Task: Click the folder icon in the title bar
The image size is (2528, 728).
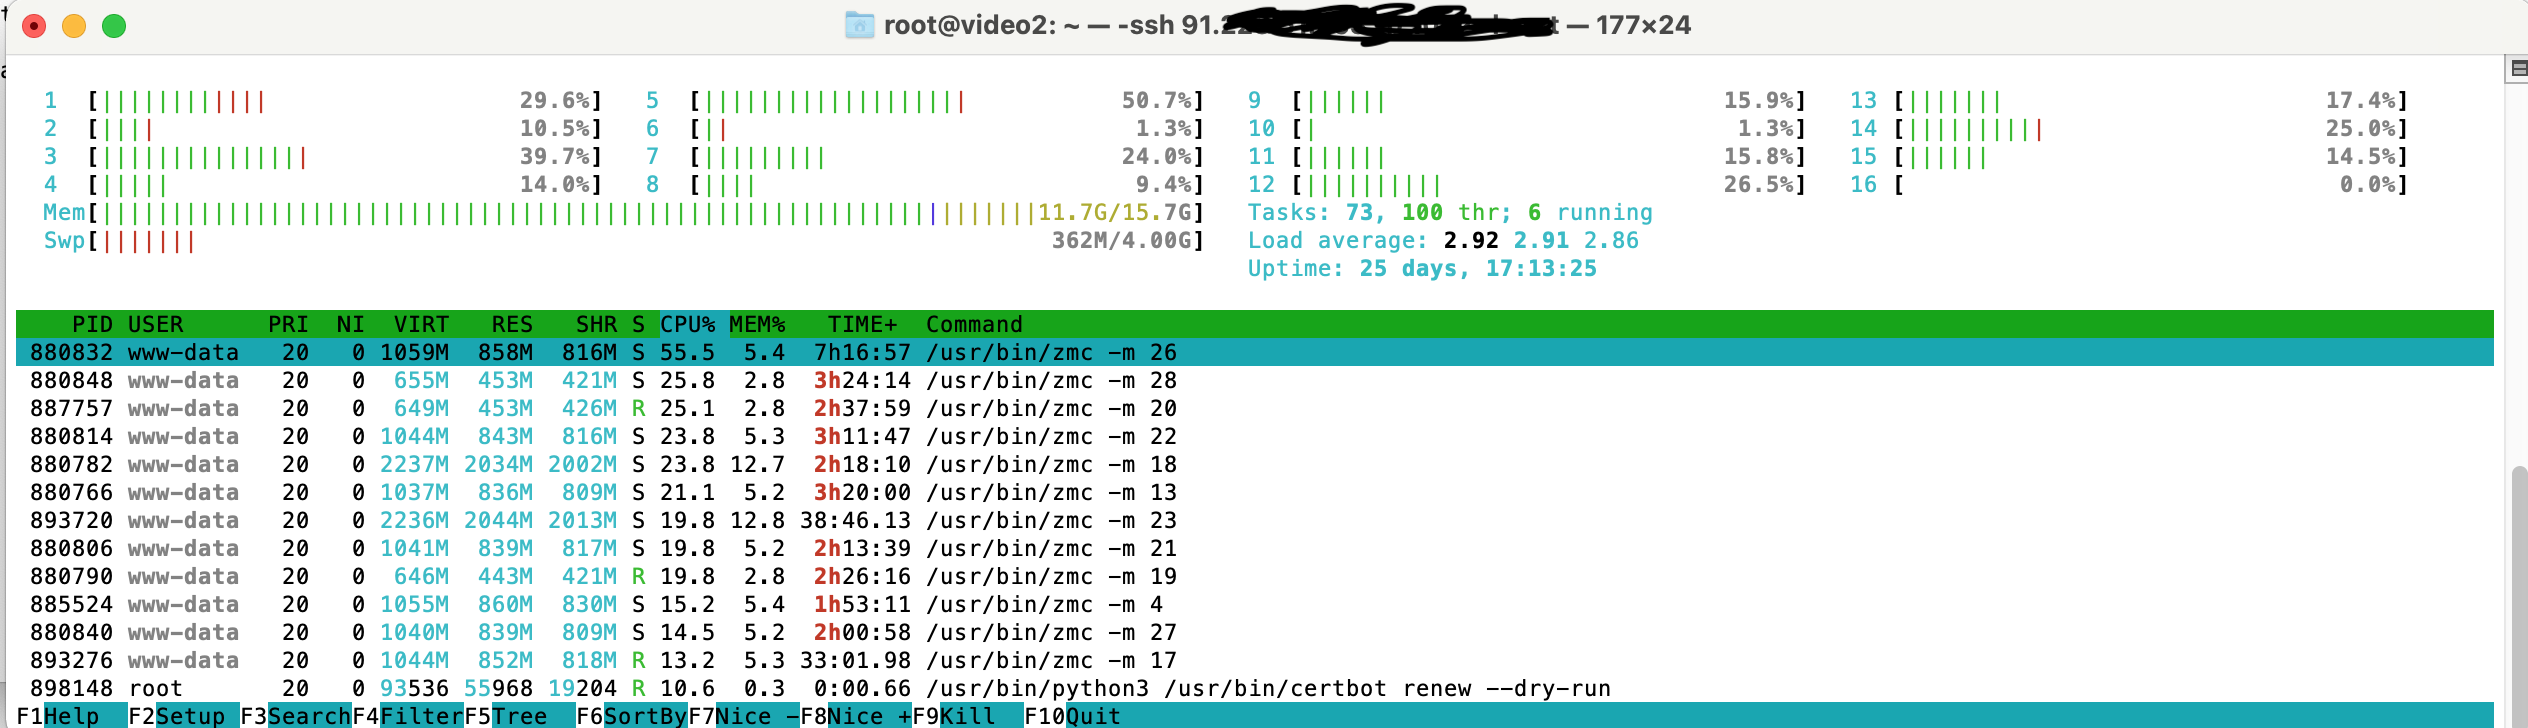Action: click(859, 25)
